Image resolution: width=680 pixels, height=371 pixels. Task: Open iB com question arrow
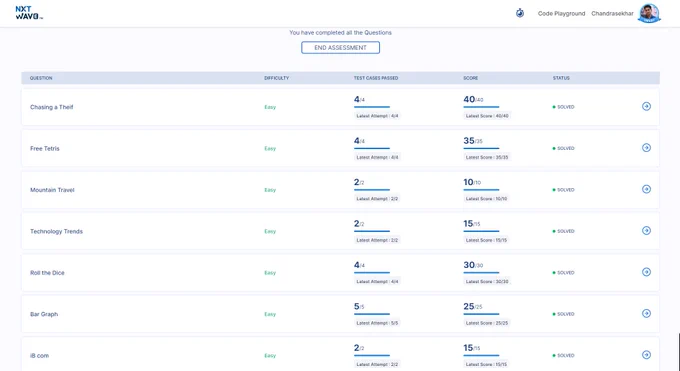646,355
